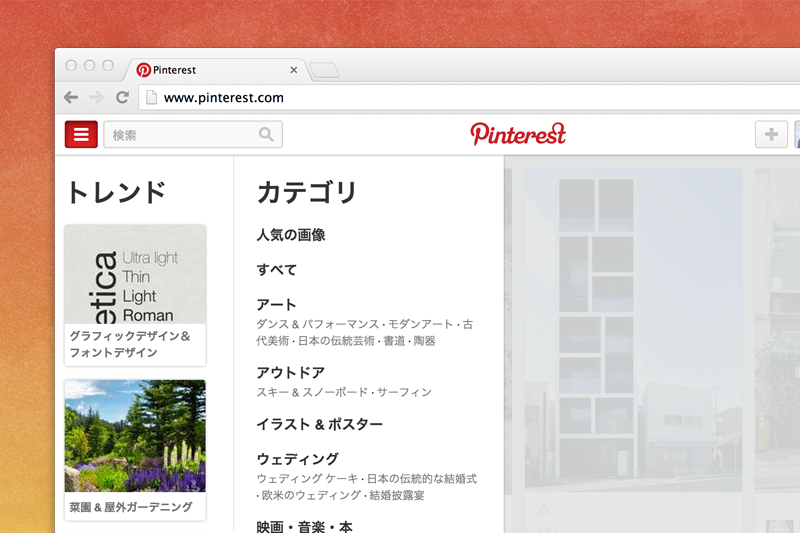Open the すべて category

[276, 270]
